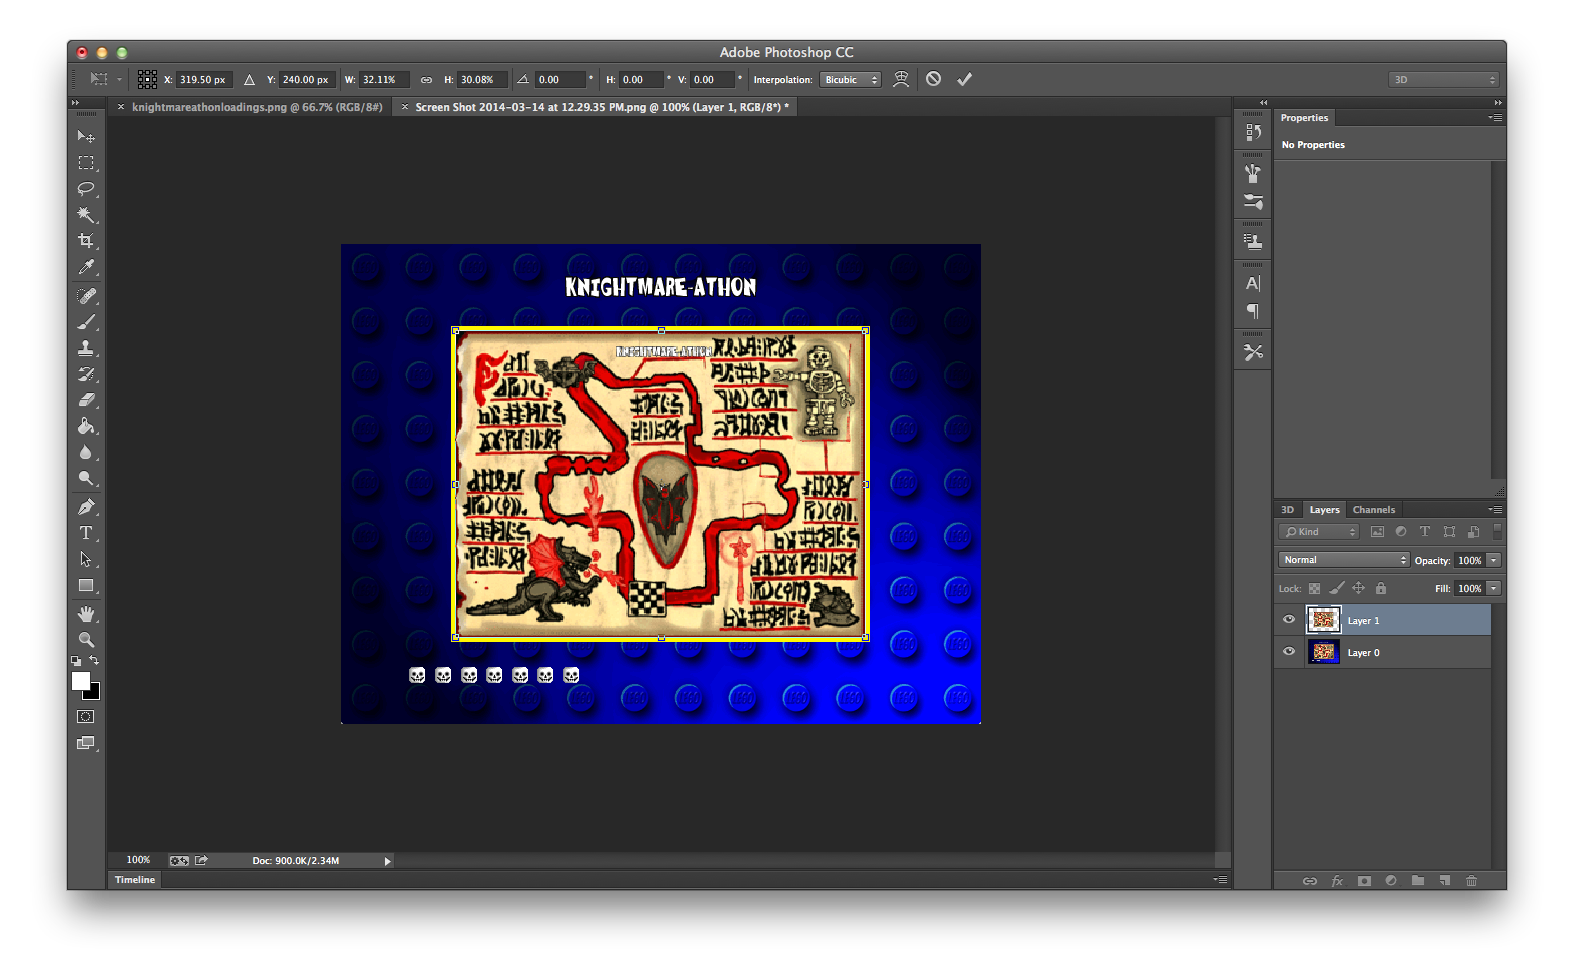Viewport: 1574px width, 979px height.
Task: Click the foreground color swatch
Action: click(80, 680)
